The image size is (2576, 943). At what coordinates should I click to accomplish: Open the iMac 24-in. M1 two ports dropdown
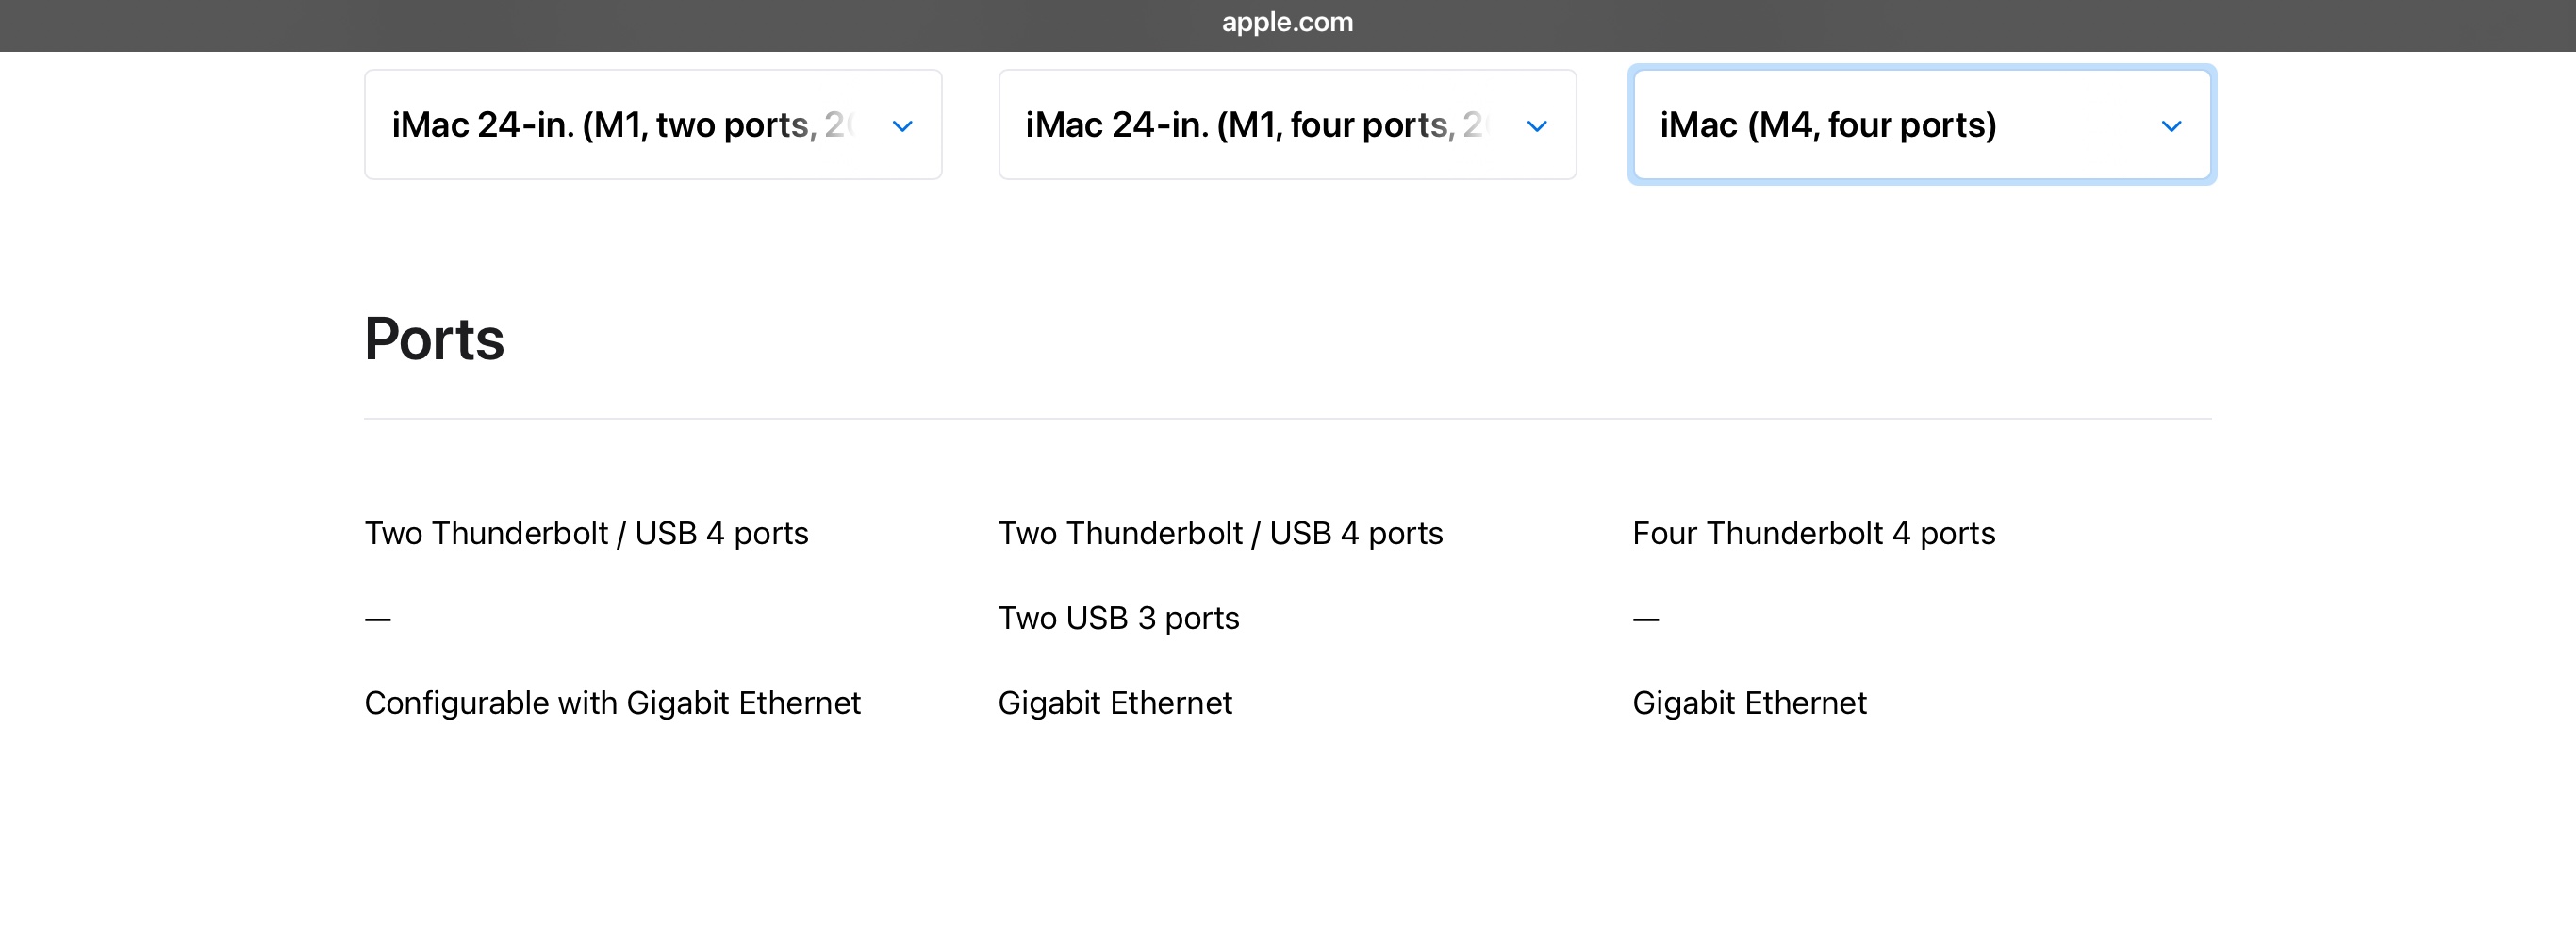(622, 125)
